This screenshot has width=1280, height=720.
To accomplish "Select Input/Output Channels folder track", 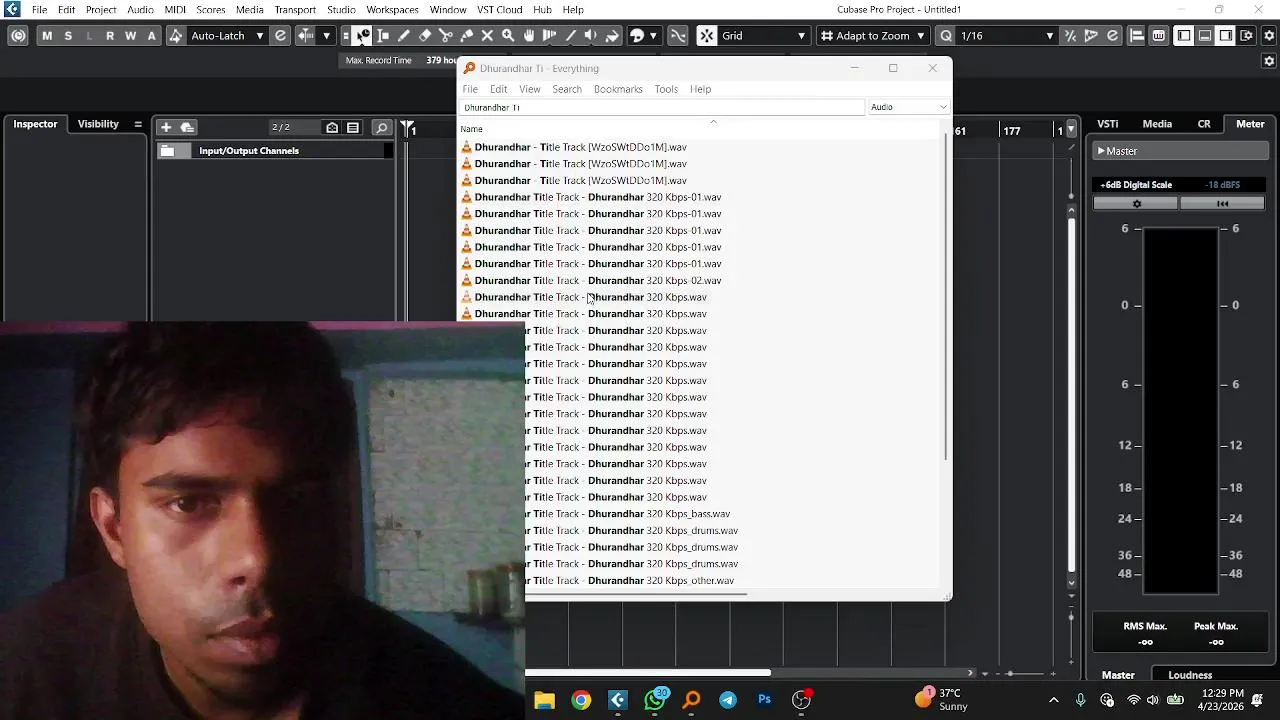I will (x=274, y=151).
